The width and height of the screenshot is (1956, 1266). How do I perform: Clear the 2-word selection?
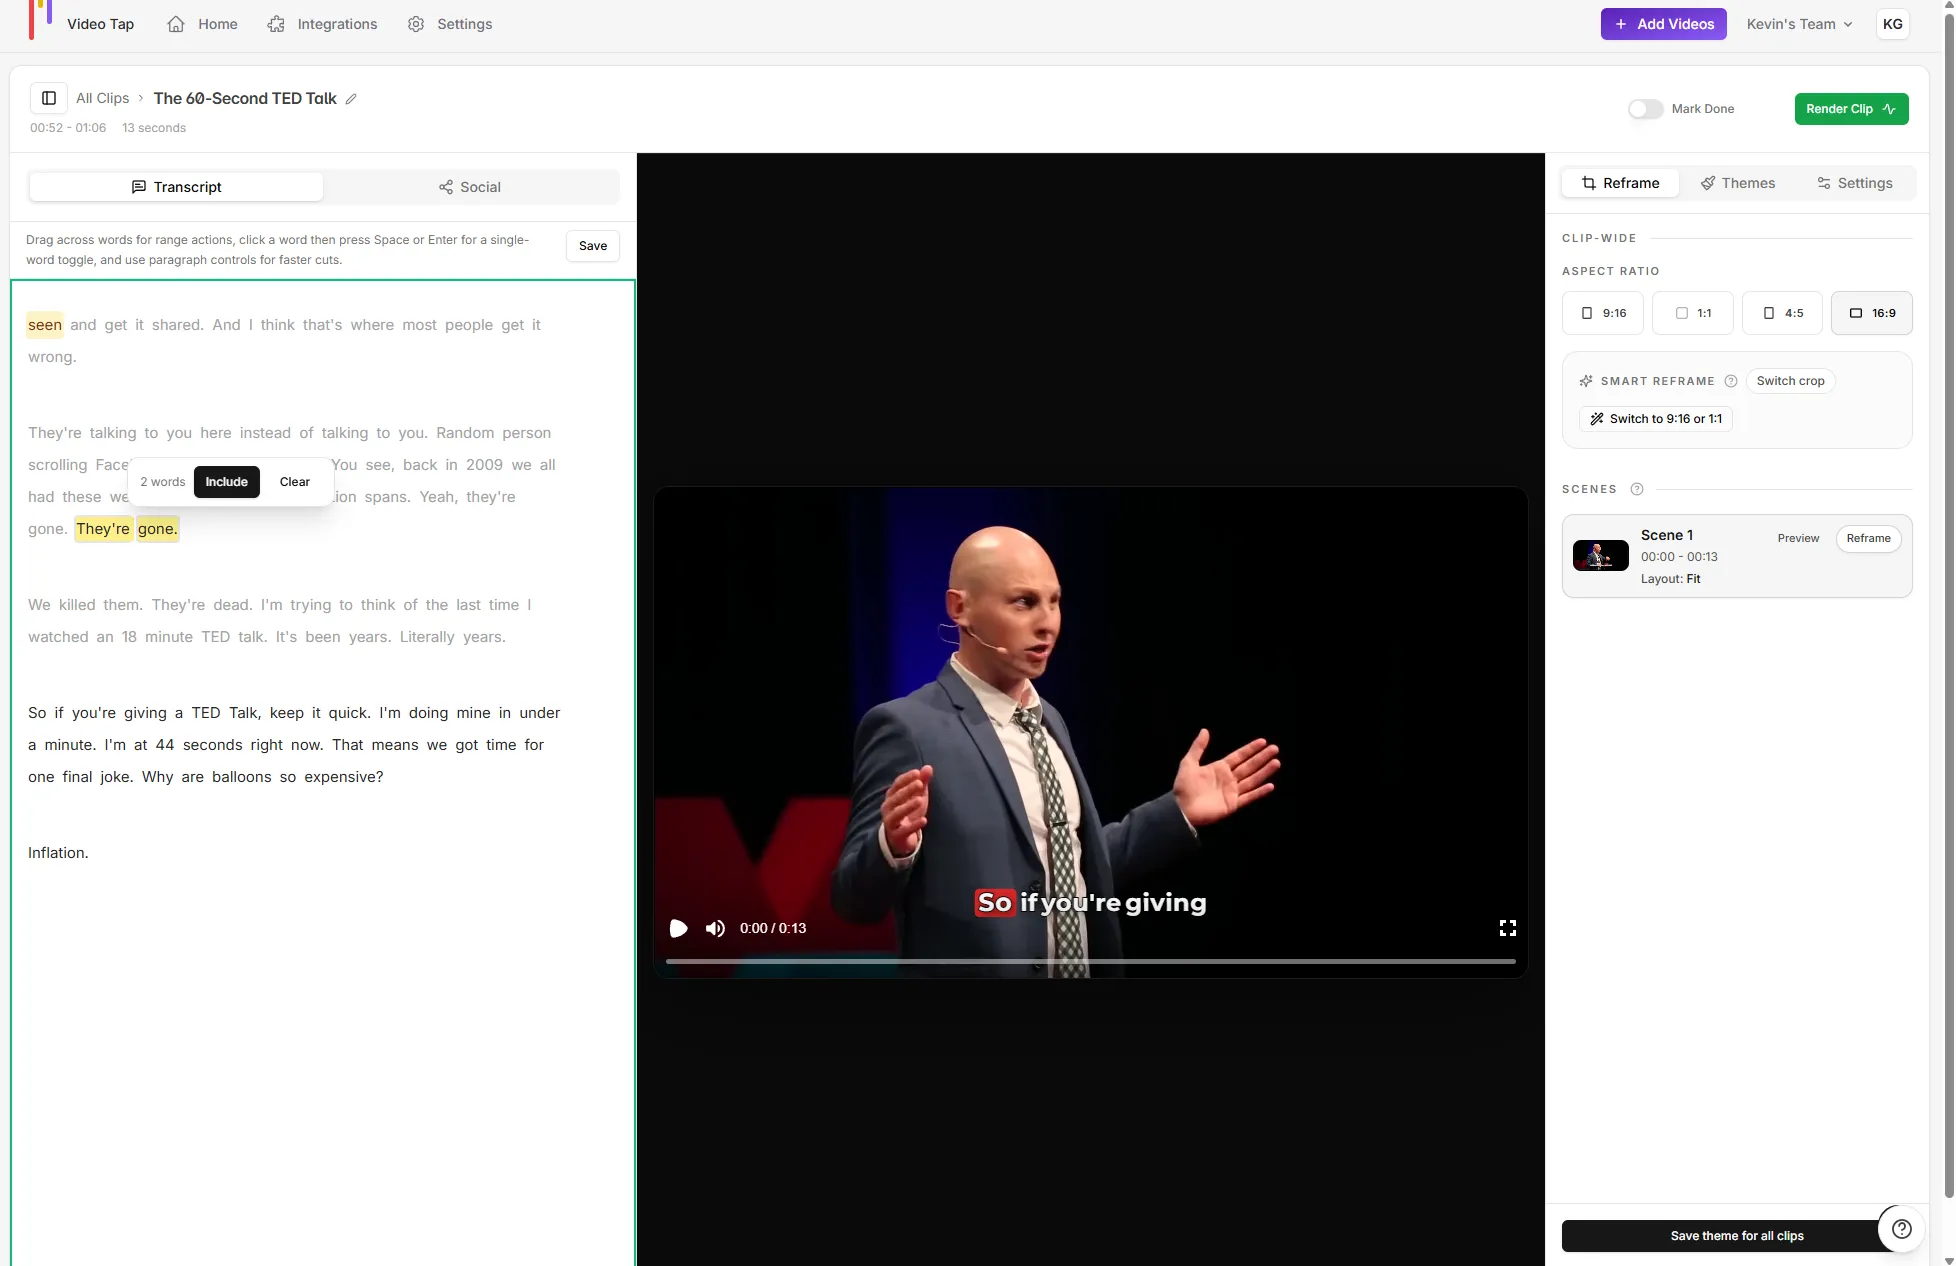click(295, 482)
